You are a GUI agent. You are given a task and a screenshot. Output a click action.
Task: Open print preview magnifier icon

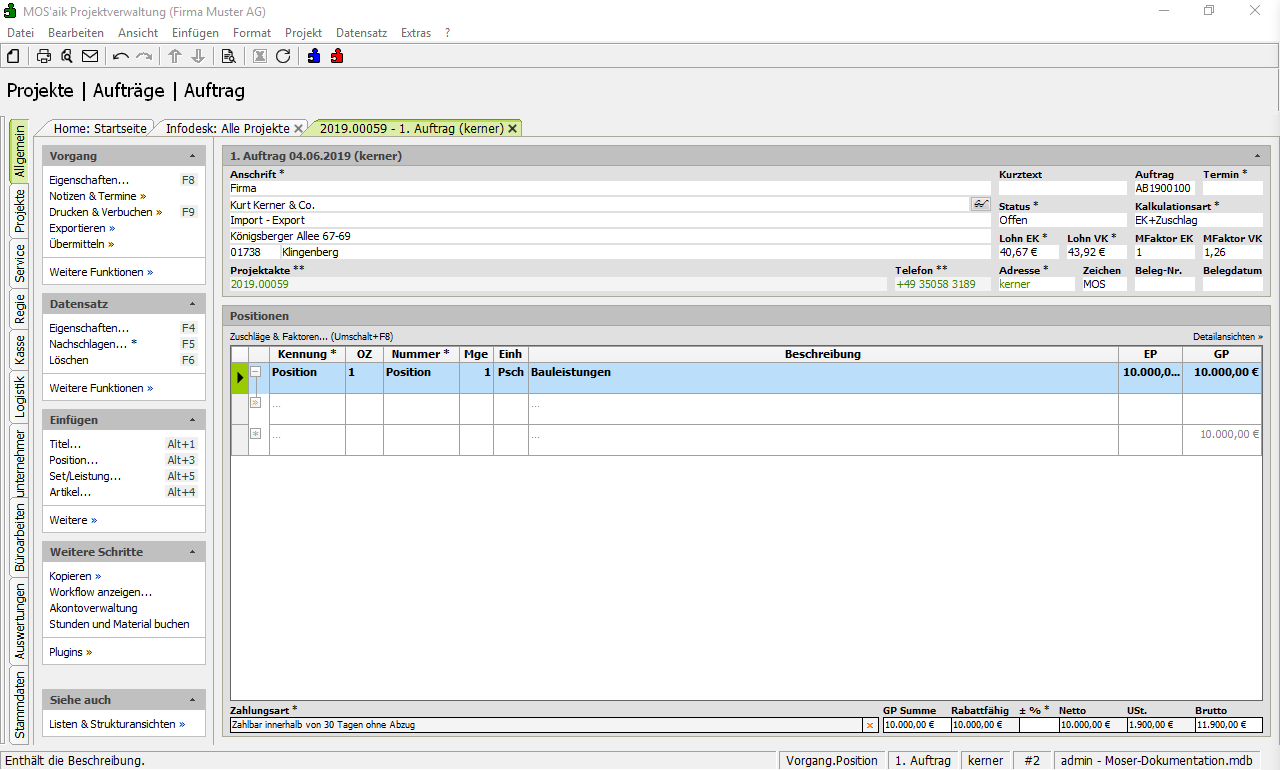click(x=67, y=56)
